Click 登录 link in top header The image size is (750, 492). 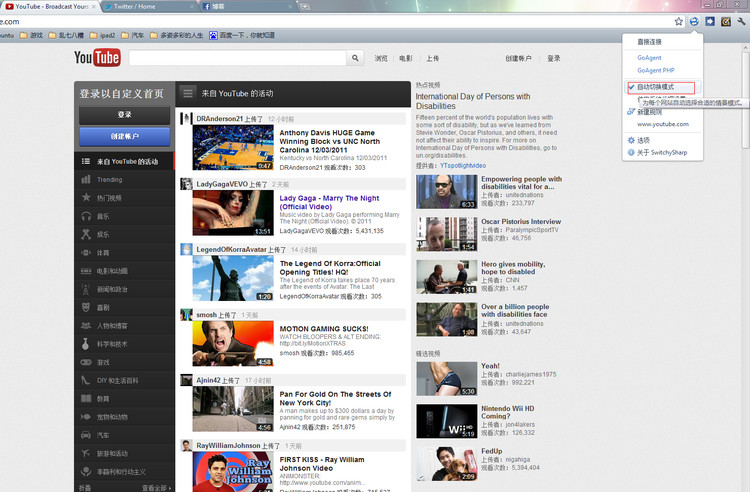[553, 58]
